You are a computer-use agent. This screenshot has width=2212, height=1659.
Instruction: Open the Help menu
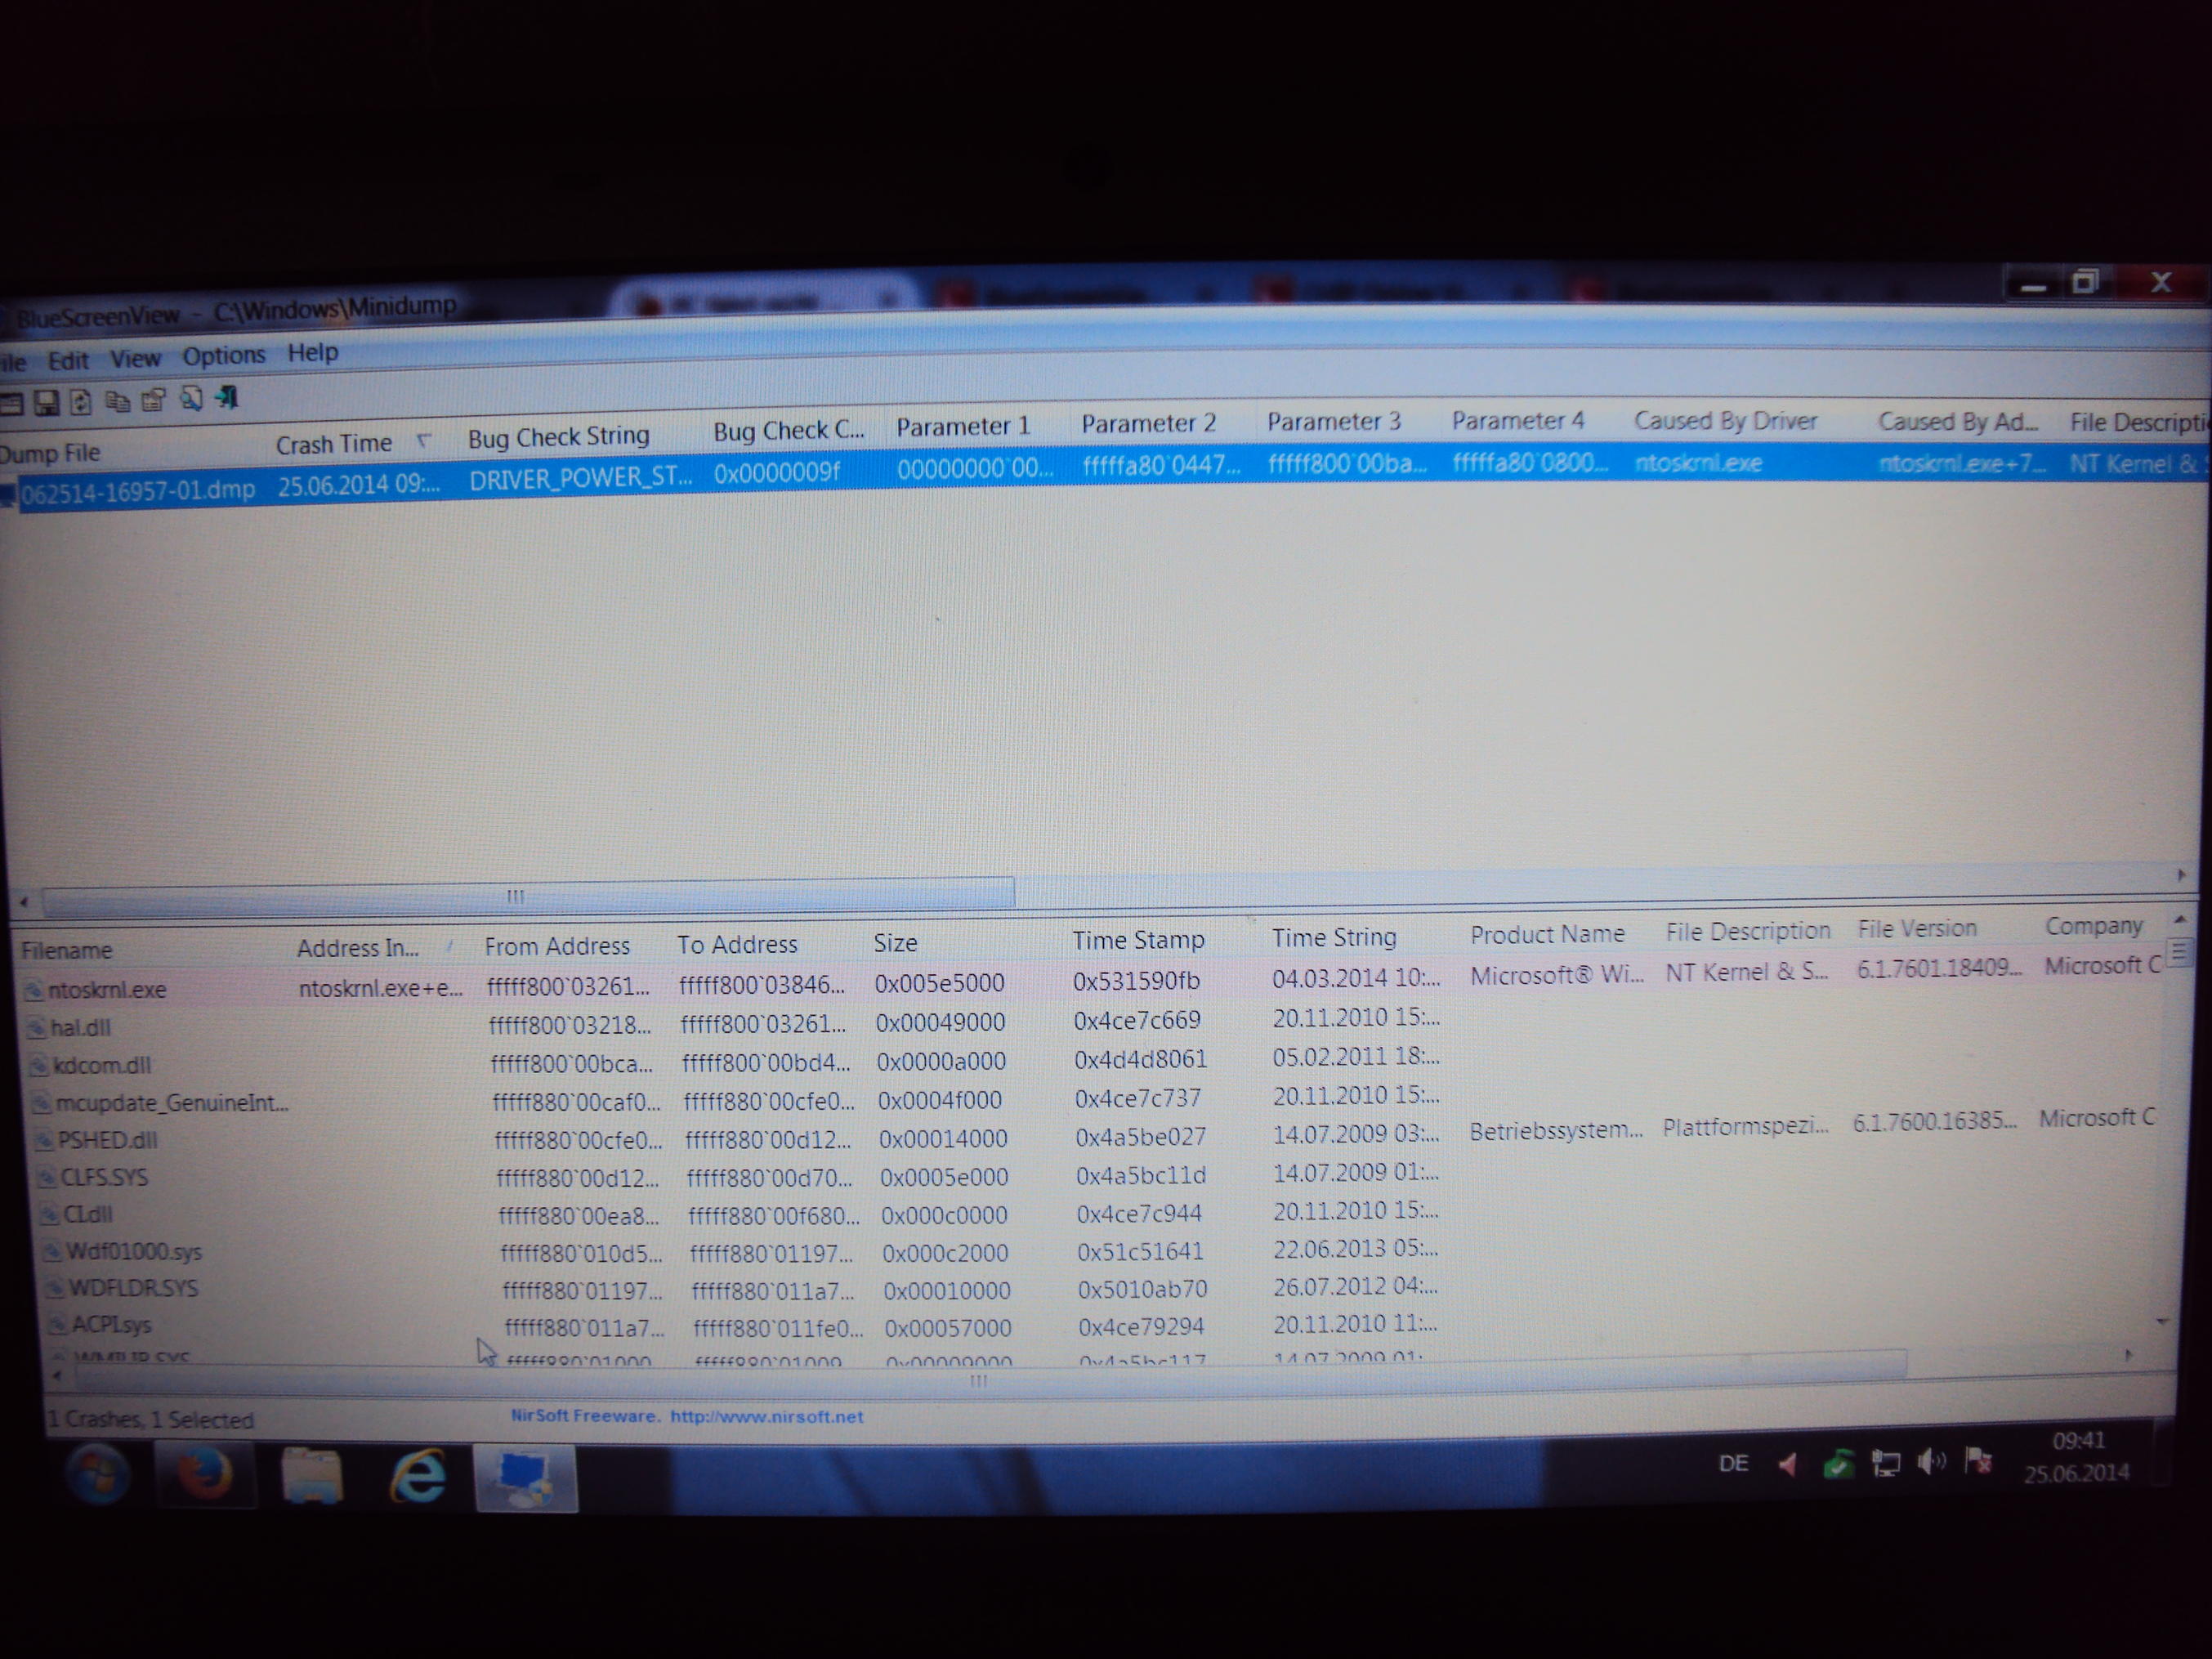(313, 353)
